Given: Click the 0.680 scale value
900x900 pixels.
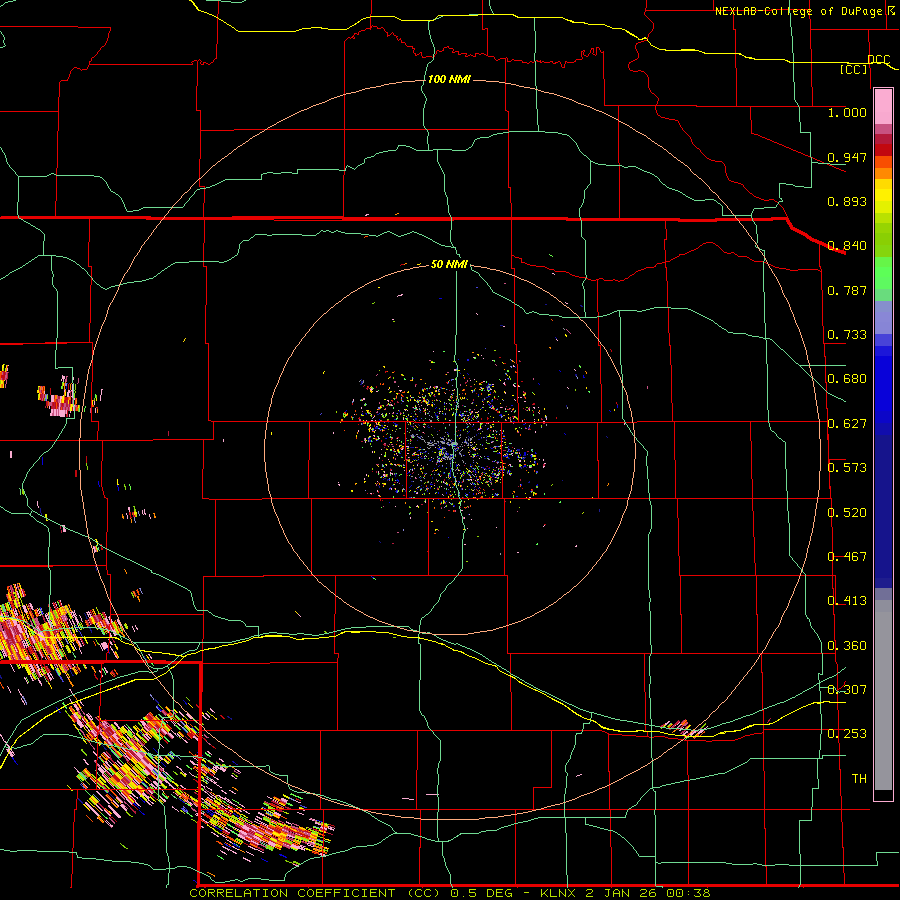Looking at the screenshot, I should pos(847,378).
